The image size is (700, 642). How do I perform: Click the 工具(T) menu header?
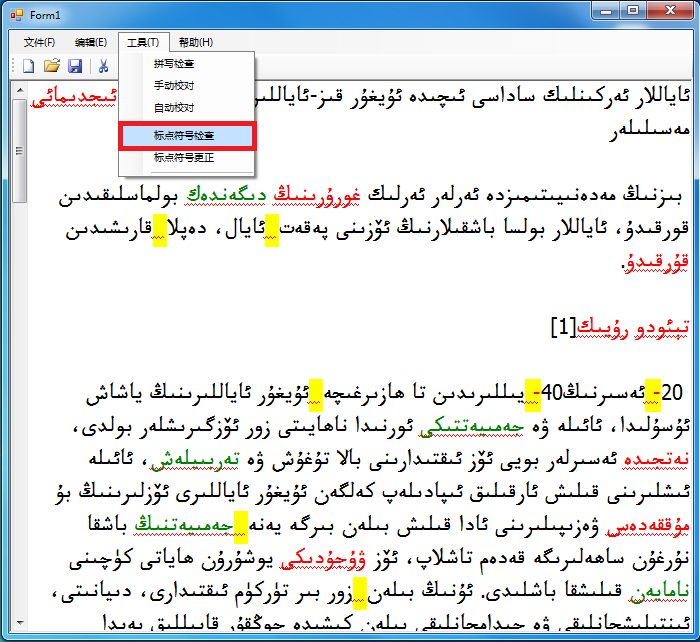pos(143,42)
